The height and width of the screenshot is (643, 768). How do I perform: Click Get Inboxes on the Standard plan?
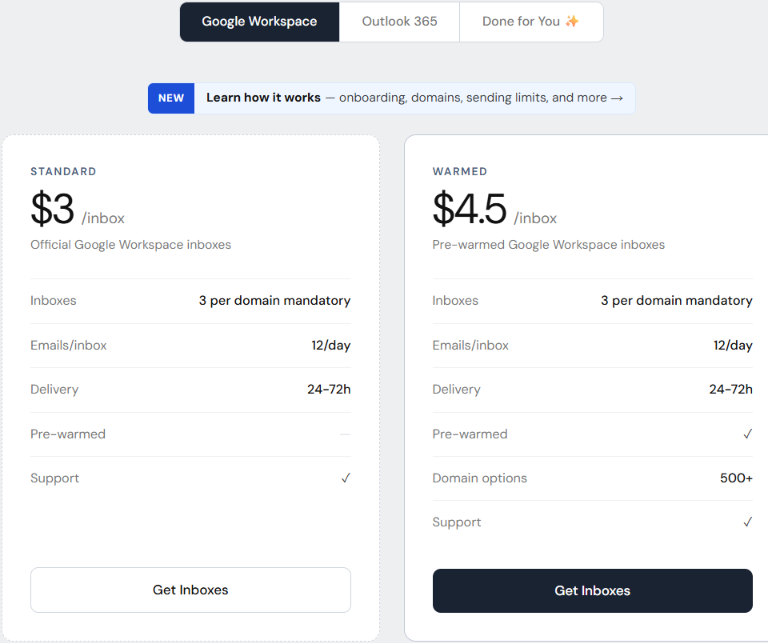(191, 590)
